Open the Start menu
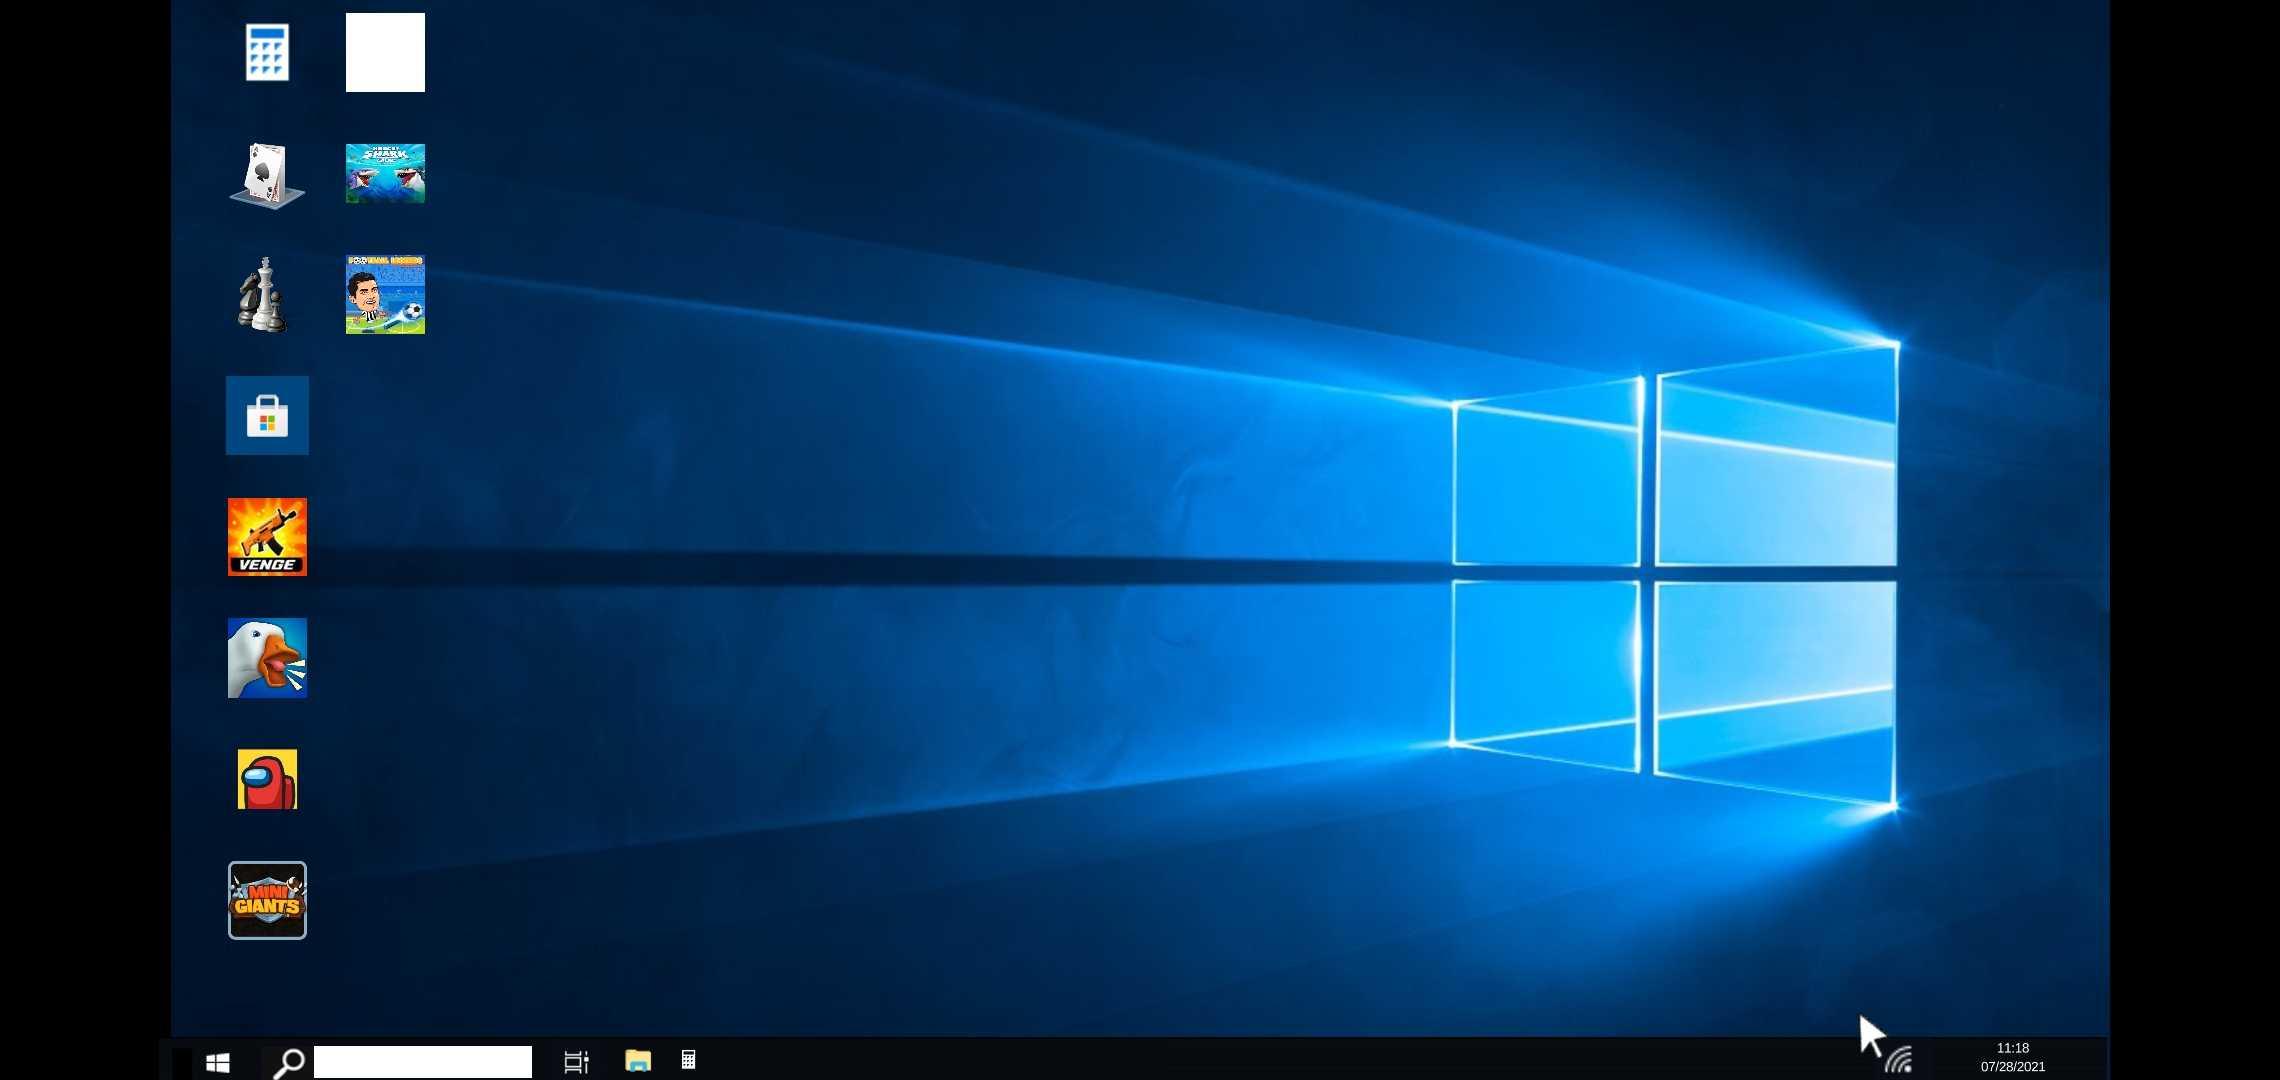2280x1080 pixels. [x=218, y=1061]
